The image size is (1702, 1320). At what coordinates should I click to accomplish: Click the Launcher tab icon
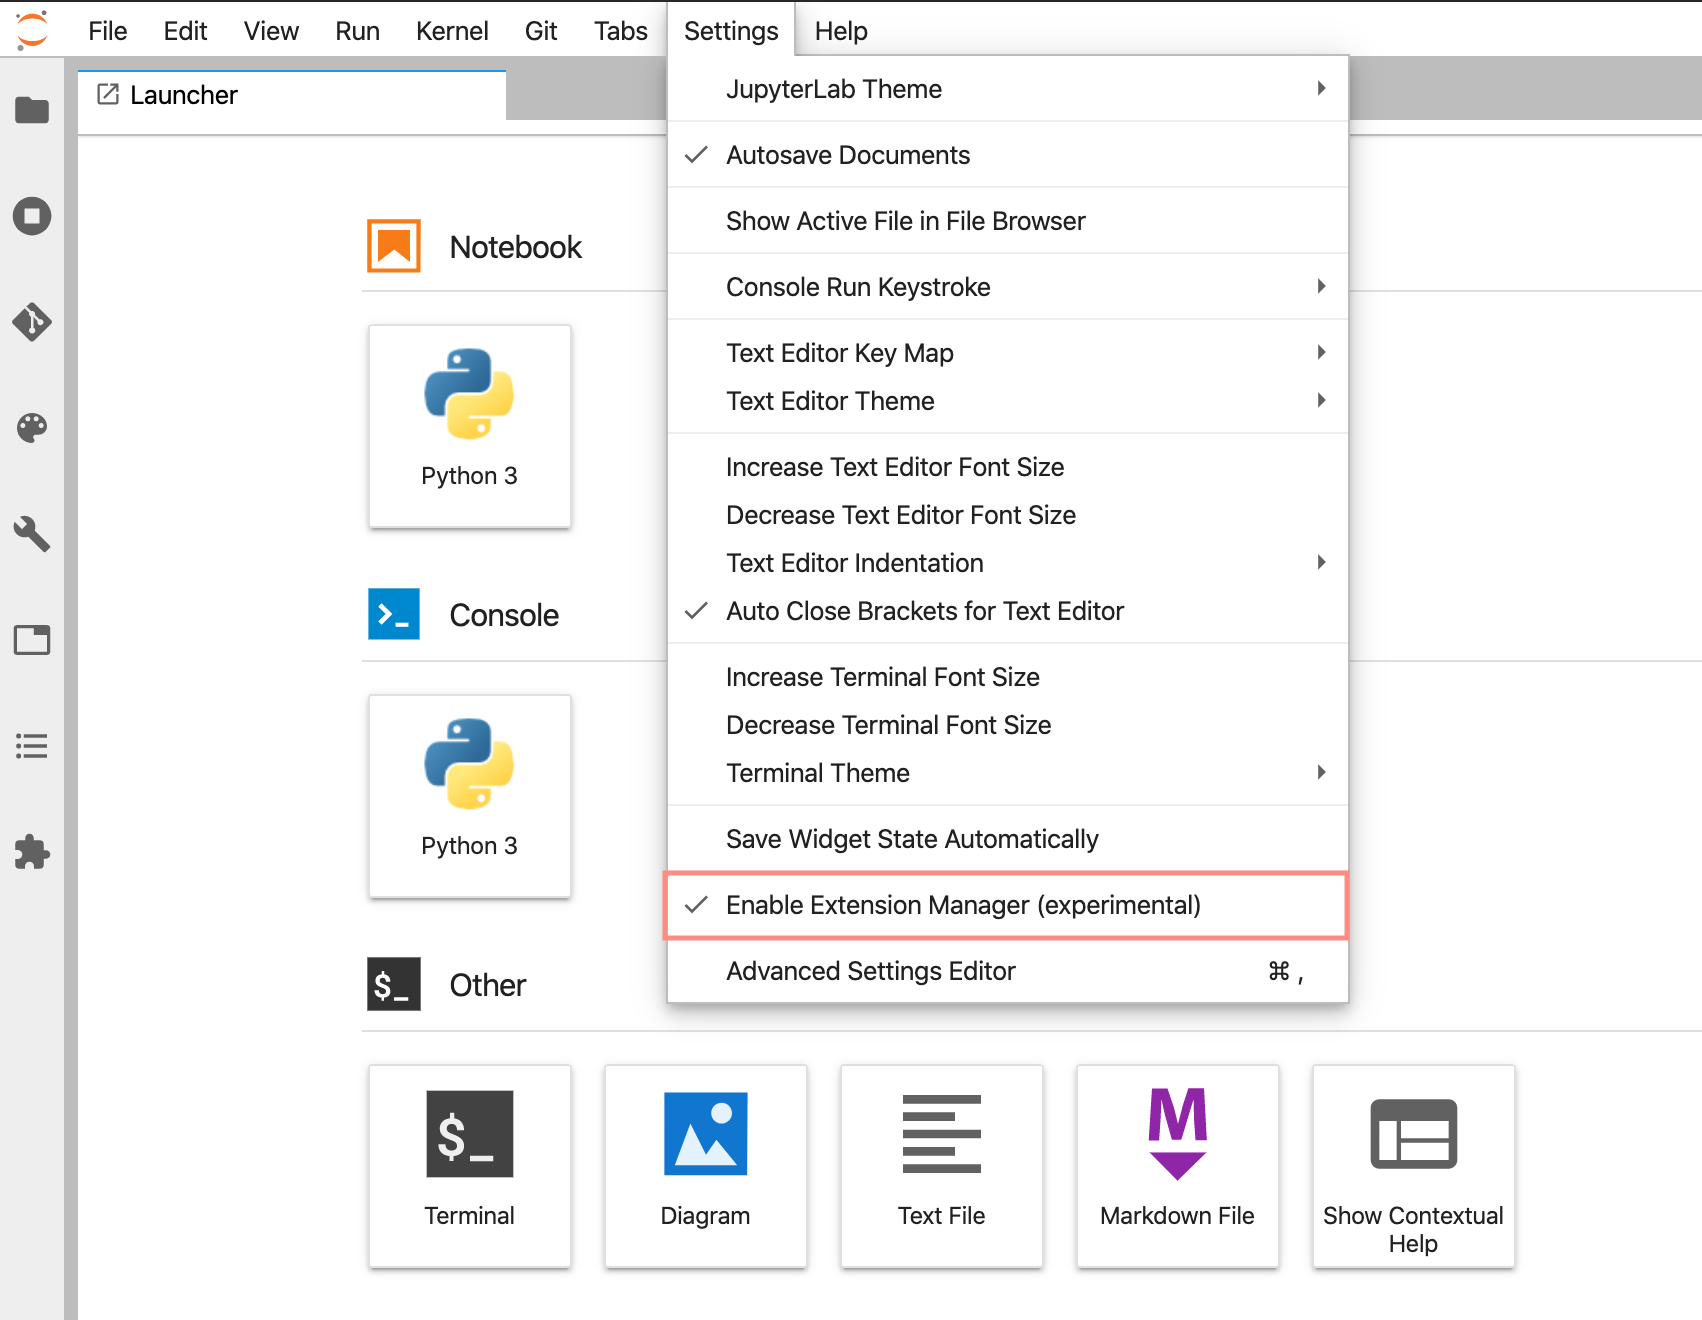click(108, 95)
